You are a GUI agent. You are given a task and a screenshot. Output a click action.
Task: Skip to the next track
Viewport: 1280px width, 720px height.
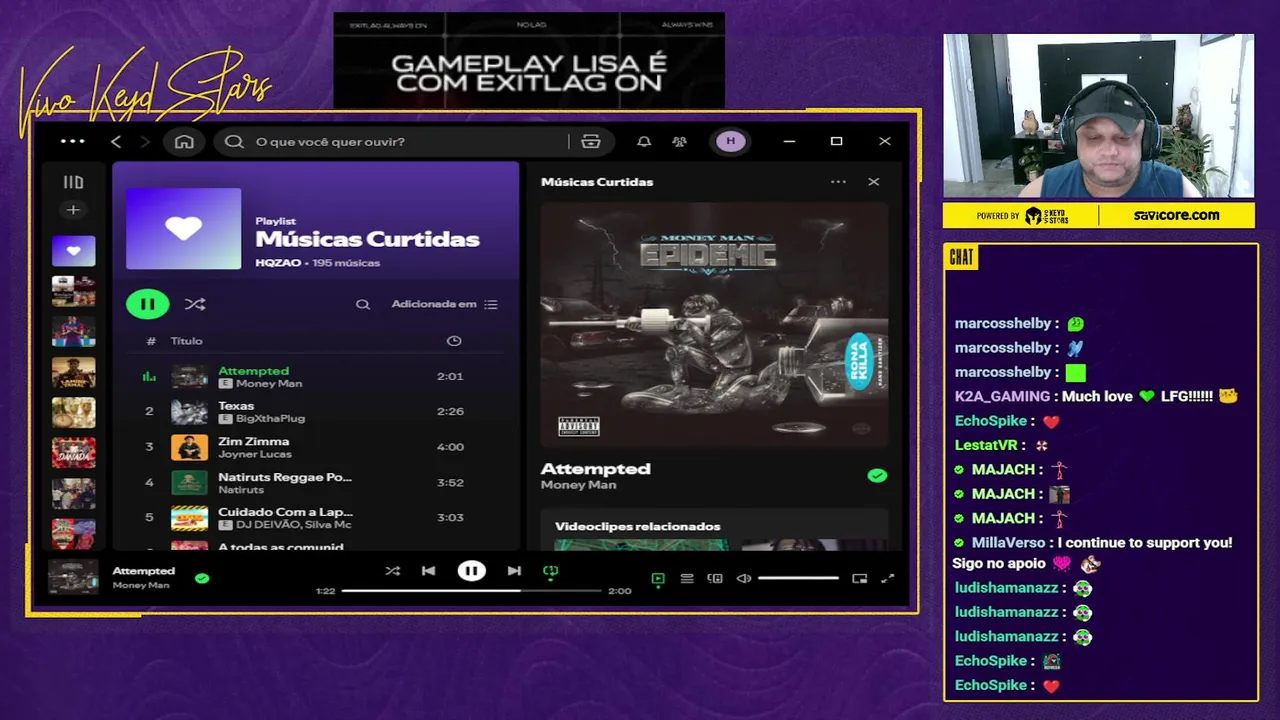514,571
